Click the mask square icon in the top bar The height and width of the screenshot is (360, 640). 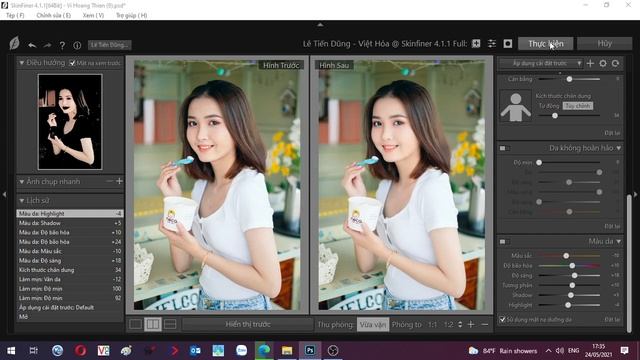[x=508, y=43]
